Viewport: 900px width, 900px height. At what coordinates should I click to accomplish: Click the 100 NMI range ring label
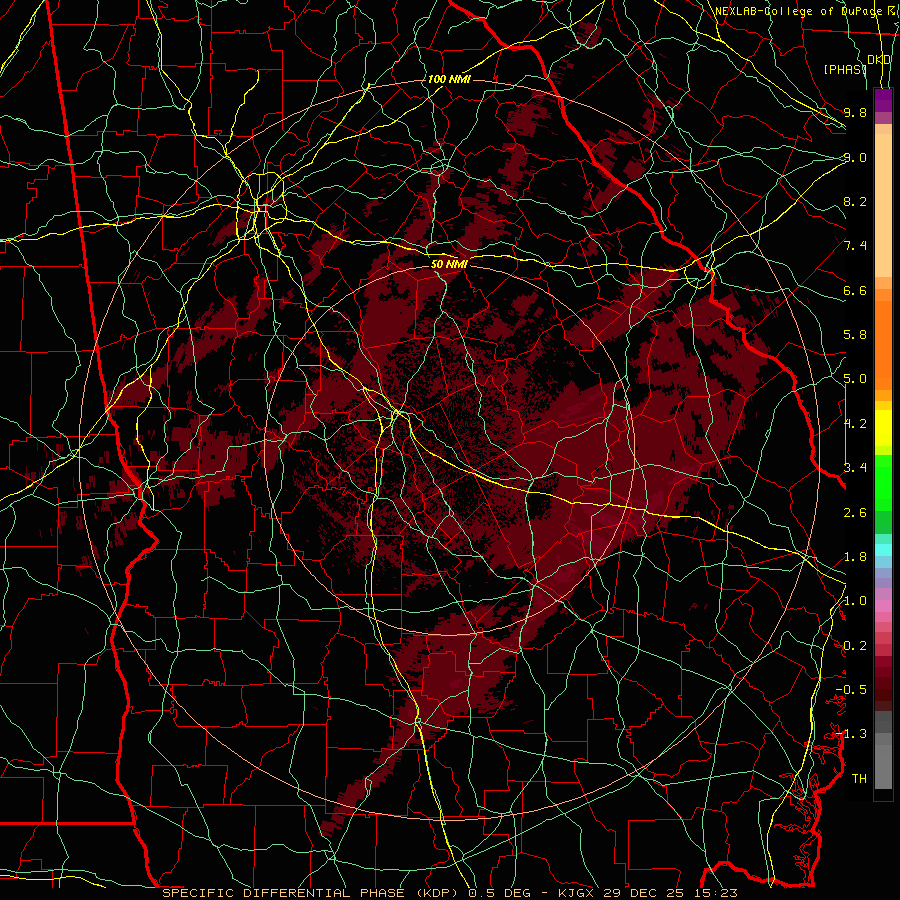coord(449,79)
